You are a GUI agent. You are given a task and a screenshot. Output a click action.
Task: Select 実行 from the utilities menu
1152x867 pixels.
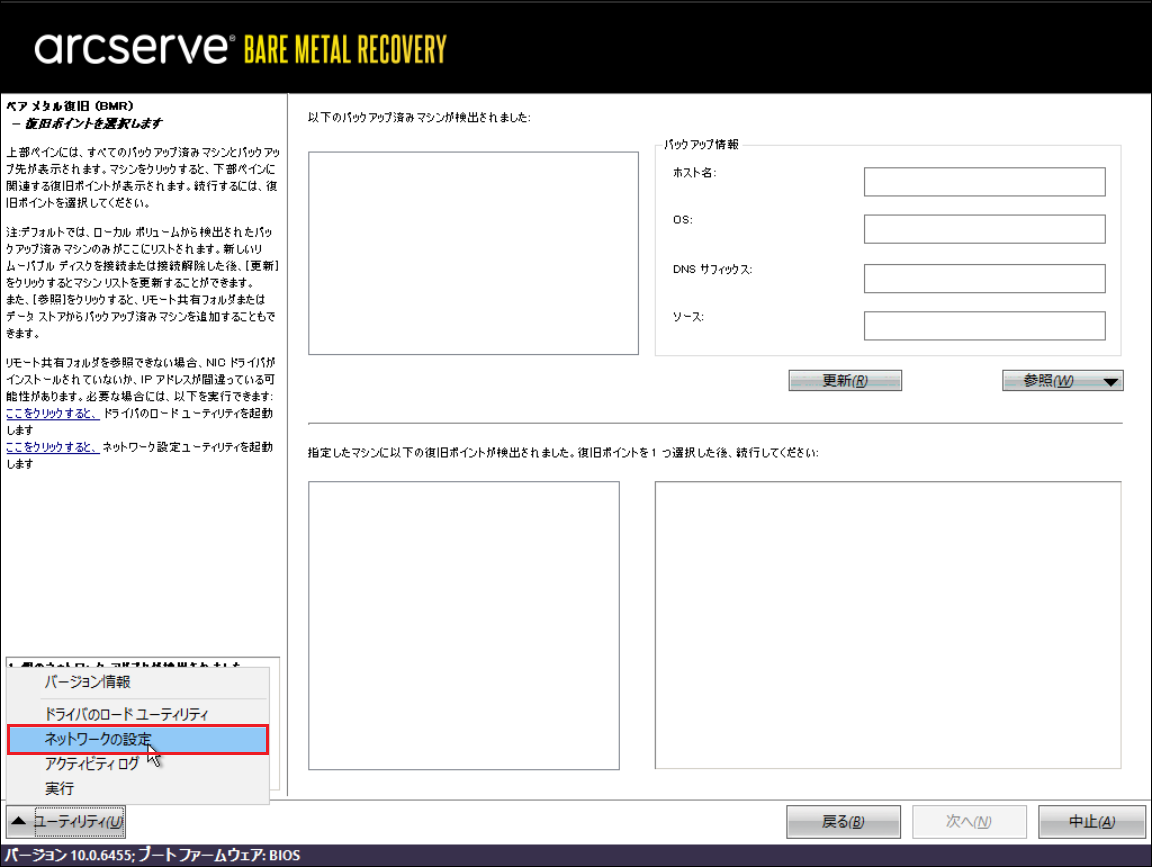click(59, 789)
